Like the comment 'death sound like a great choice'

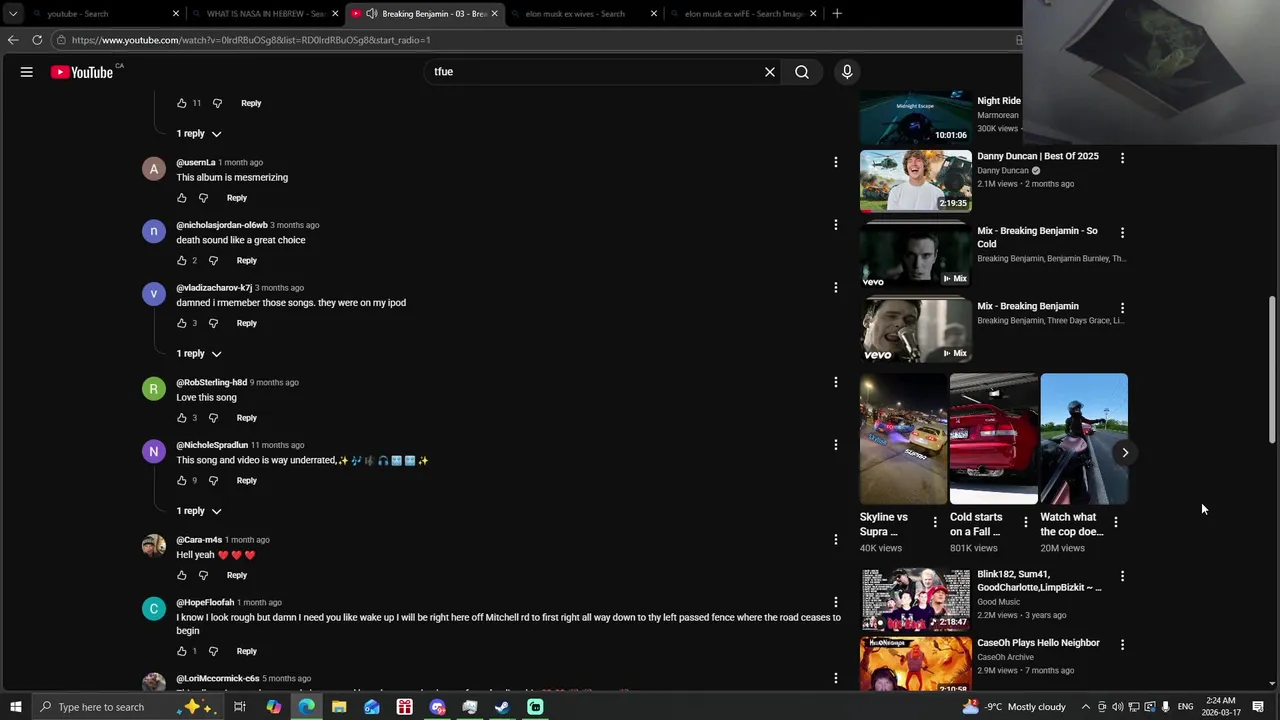click(x=182, y=261)
